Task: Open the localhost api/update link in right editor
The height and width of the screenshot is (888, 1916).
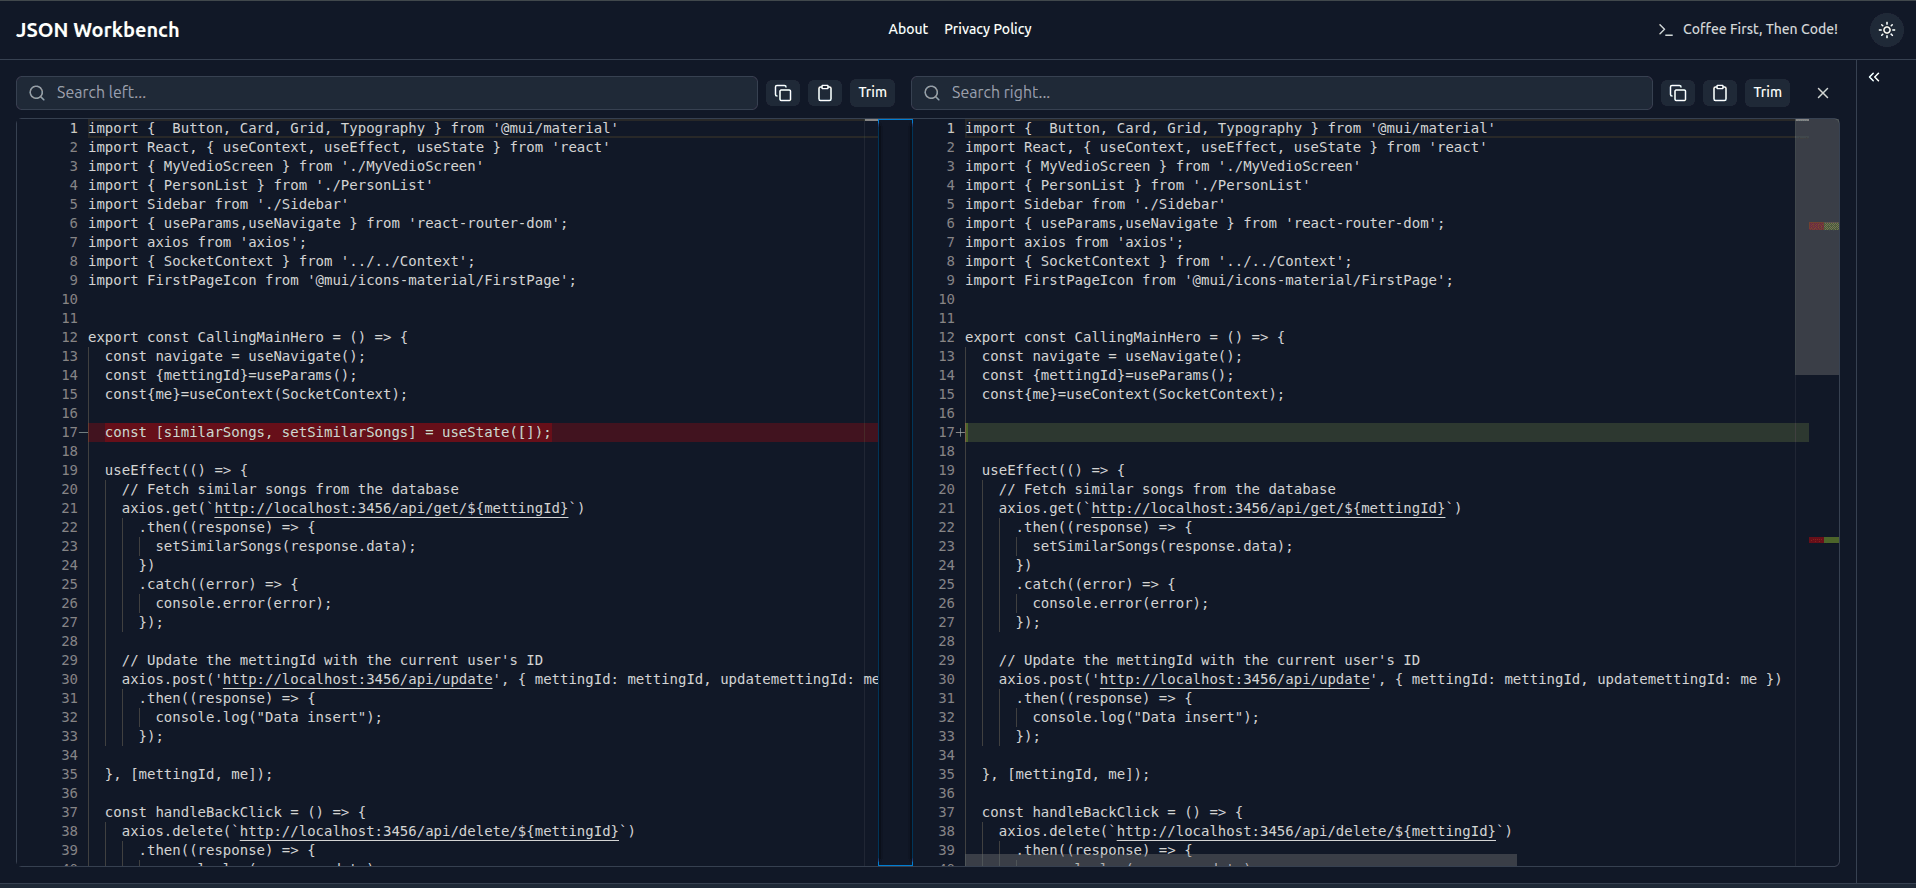Action: point(1234,679)
